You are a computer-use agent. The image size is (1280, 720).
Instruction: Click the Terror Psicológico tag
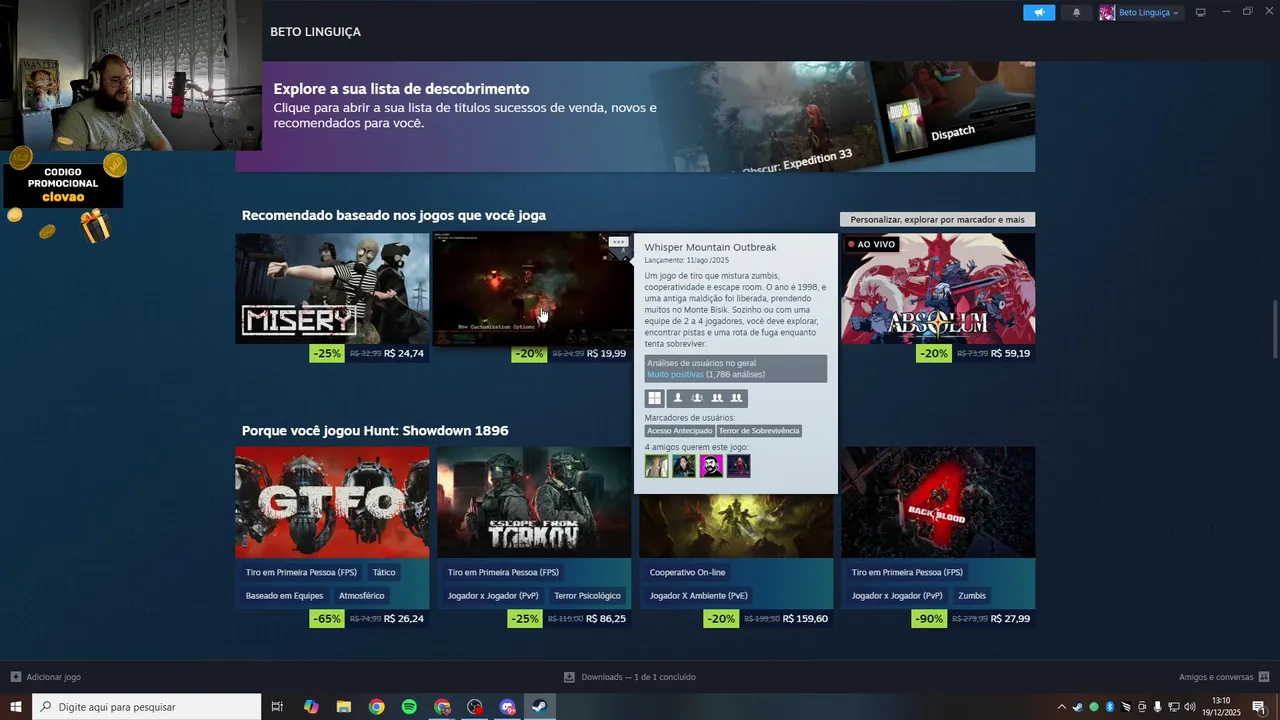[587, 595]
